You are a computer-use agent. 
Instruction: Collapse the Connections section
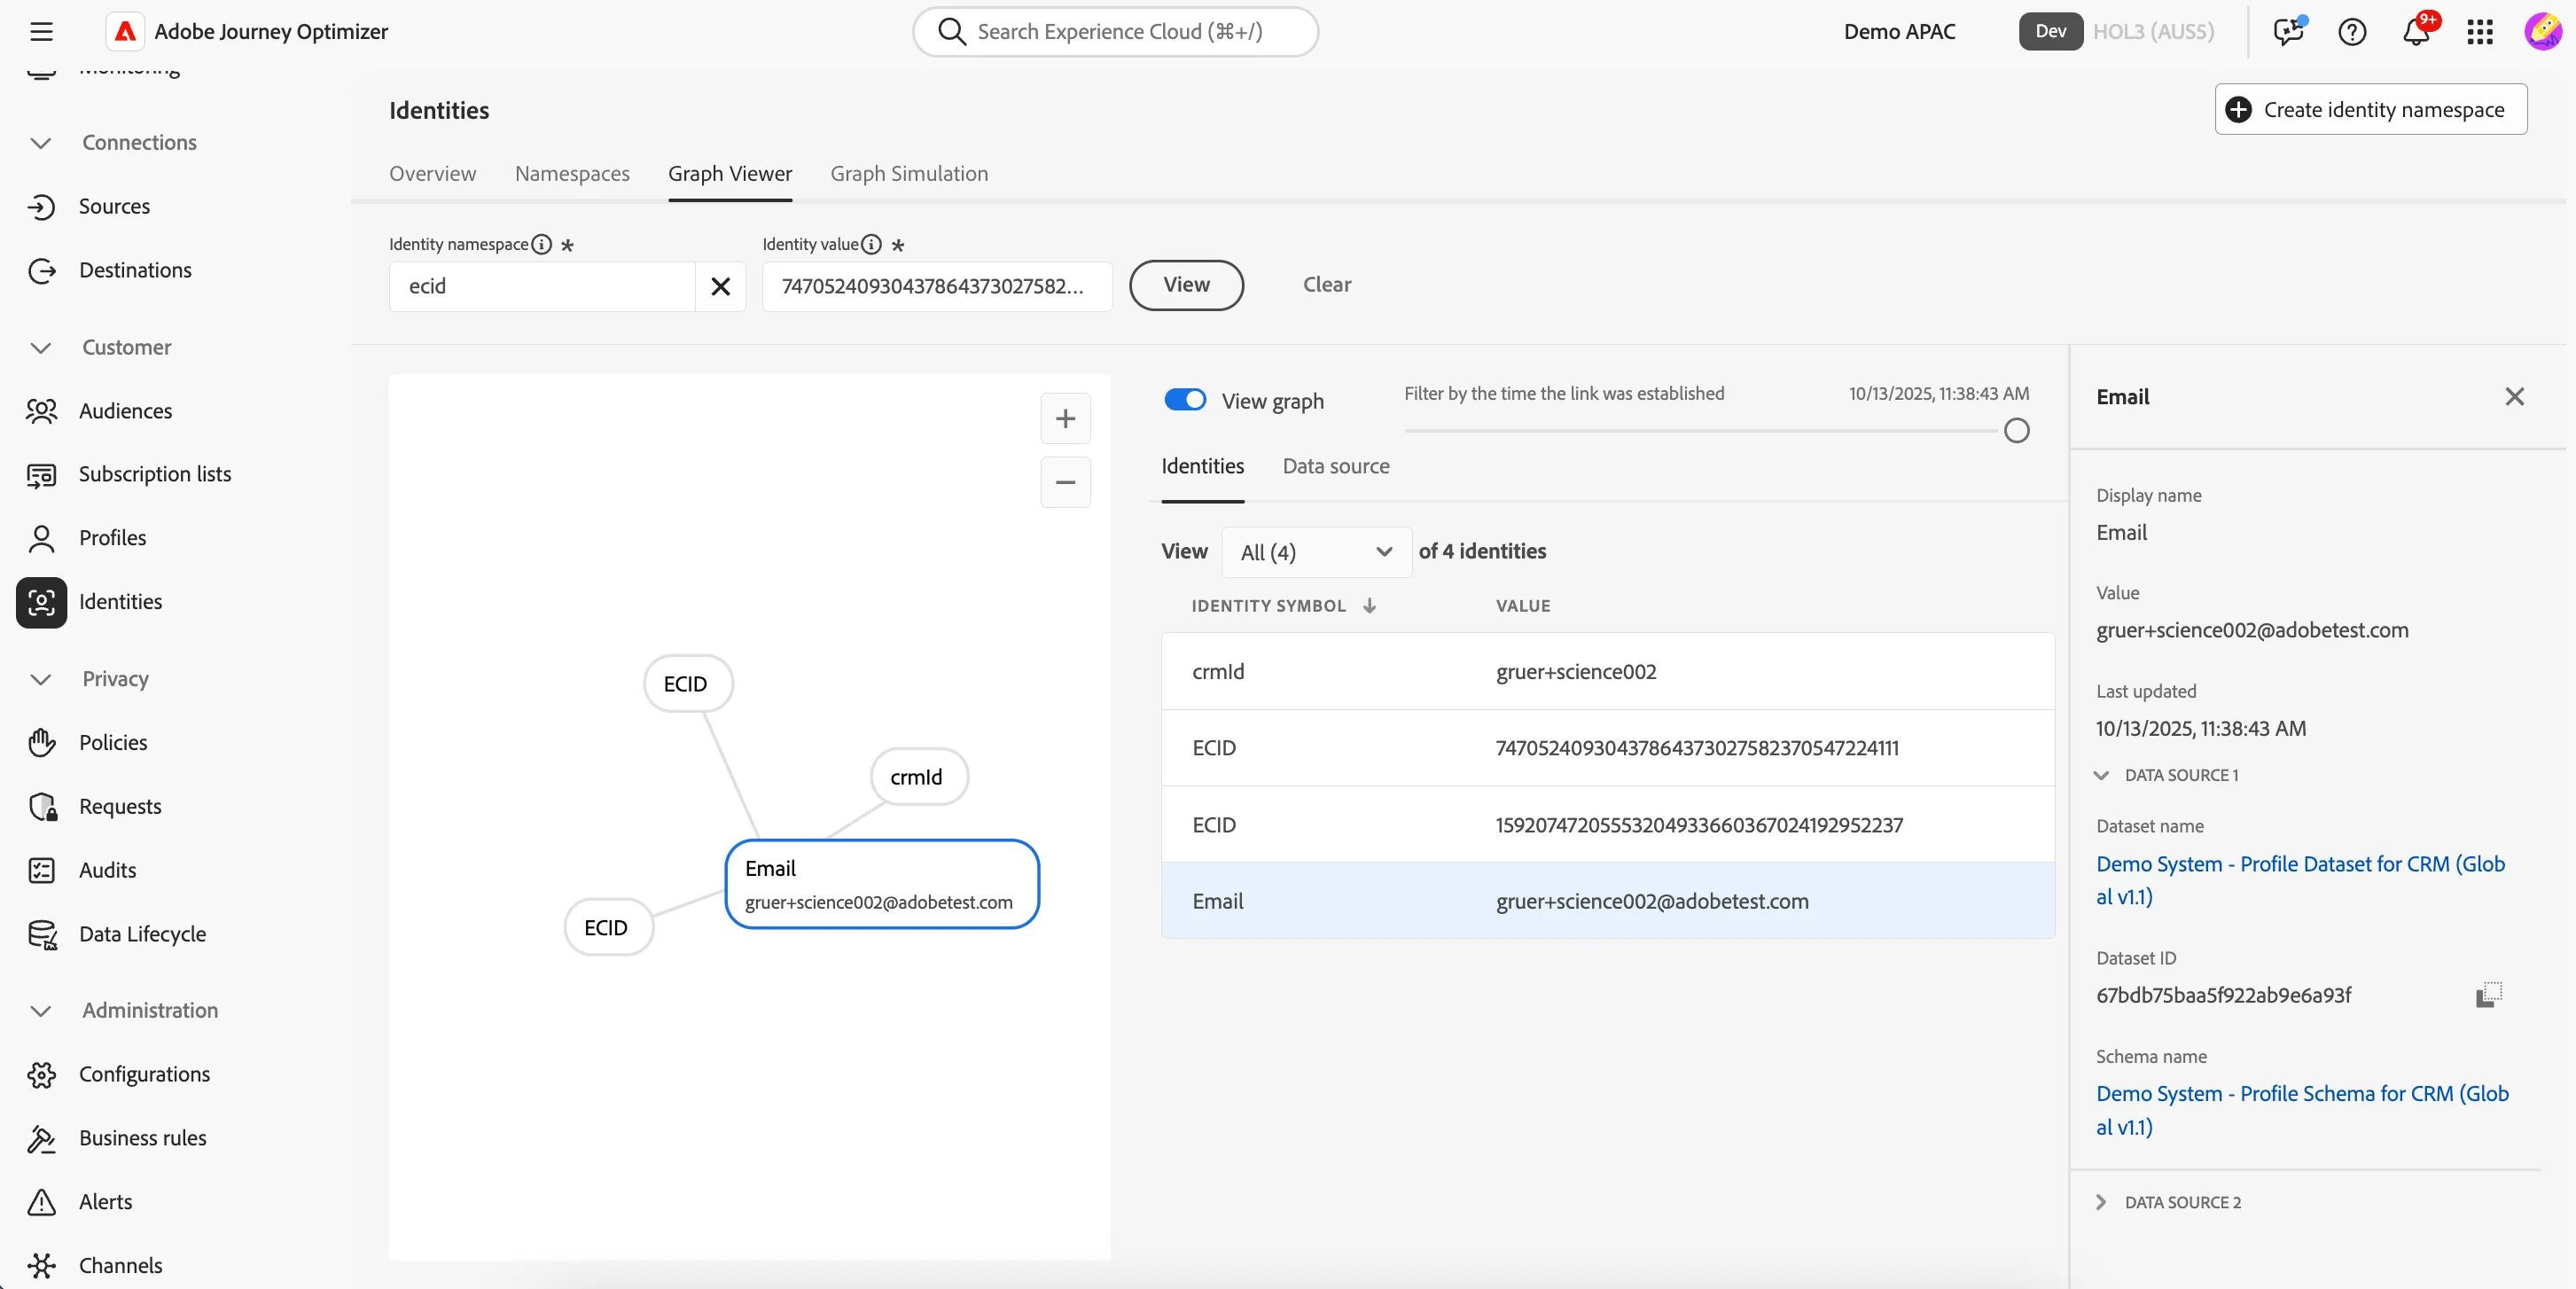[x=41, y=143]
